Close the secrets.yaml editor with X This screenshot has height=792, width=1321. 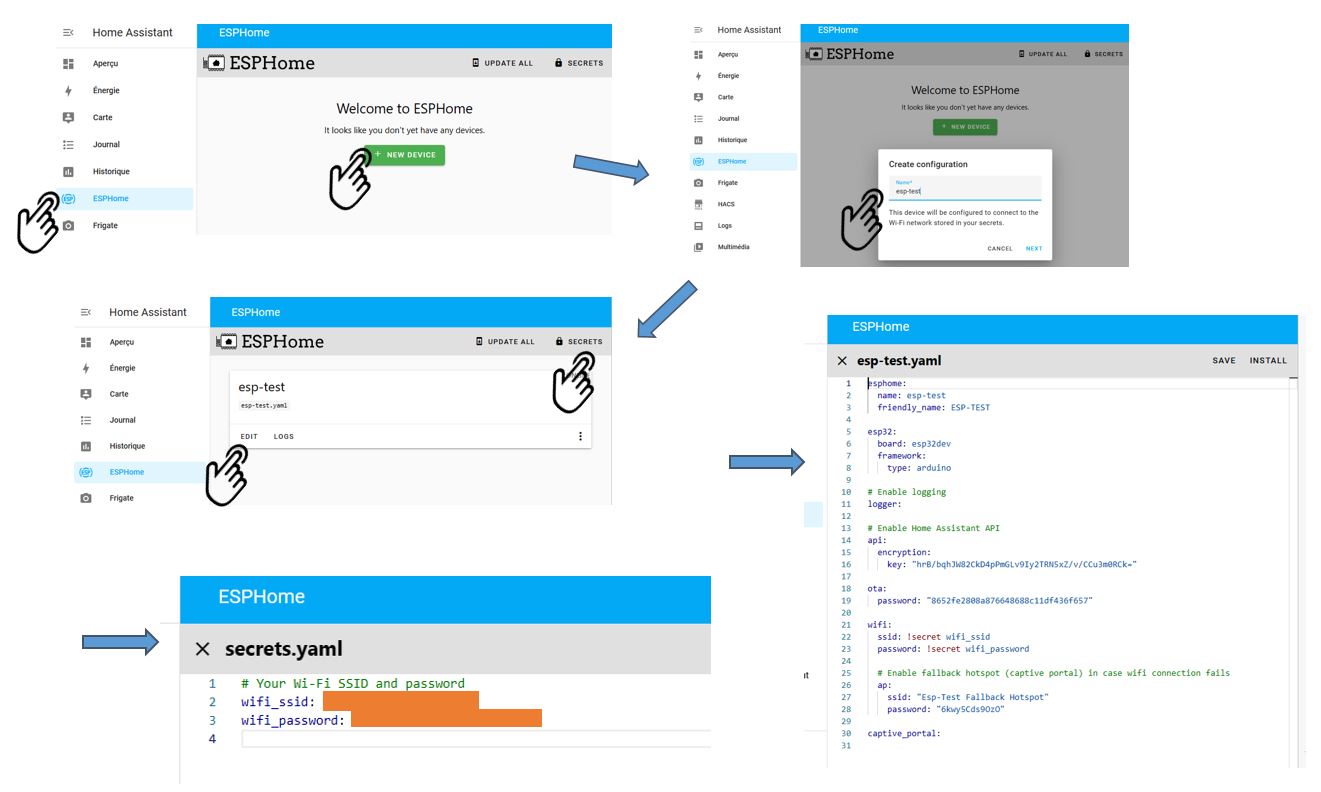[x=203, y=649]
